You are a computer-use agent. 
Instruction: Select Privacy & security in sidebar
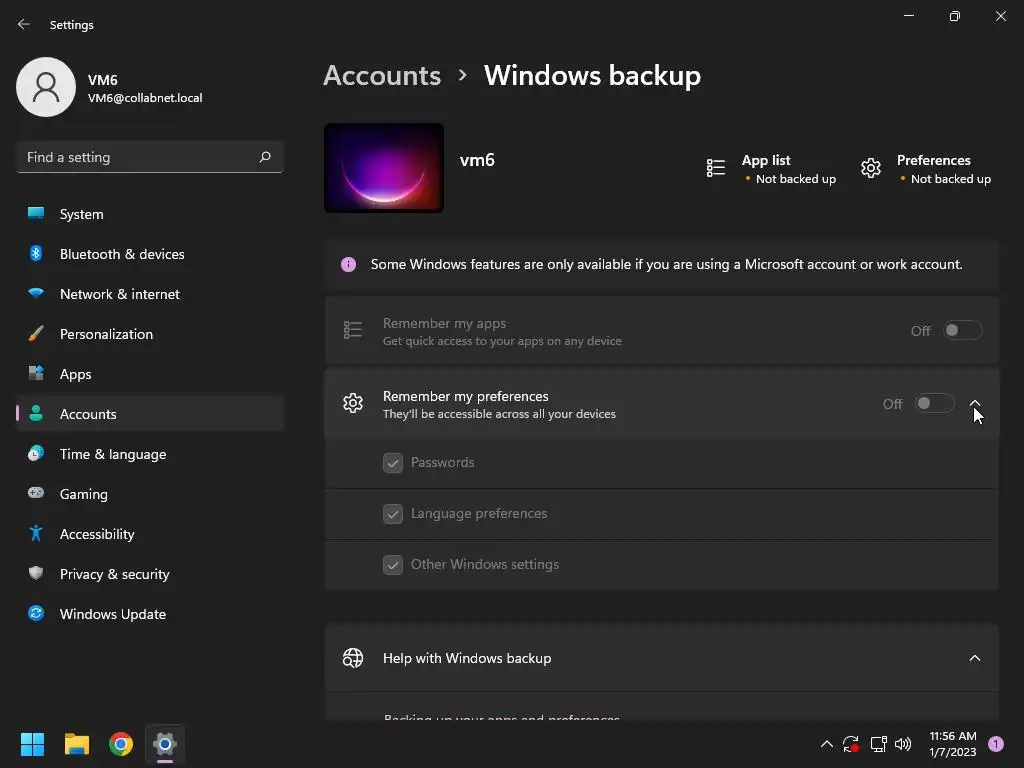pyautogui.click(x=114, y=574)
